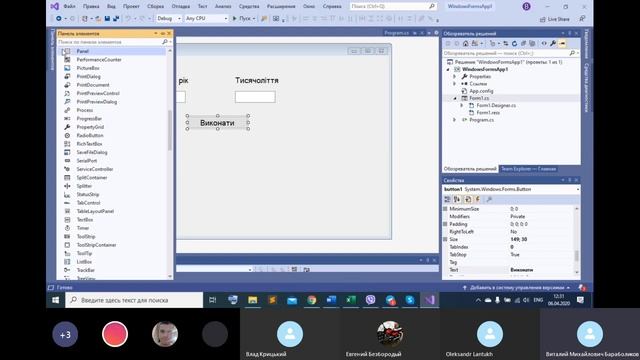Click the toolbox search field
Viewport: 640px width, 360px height.
(109, 42)
